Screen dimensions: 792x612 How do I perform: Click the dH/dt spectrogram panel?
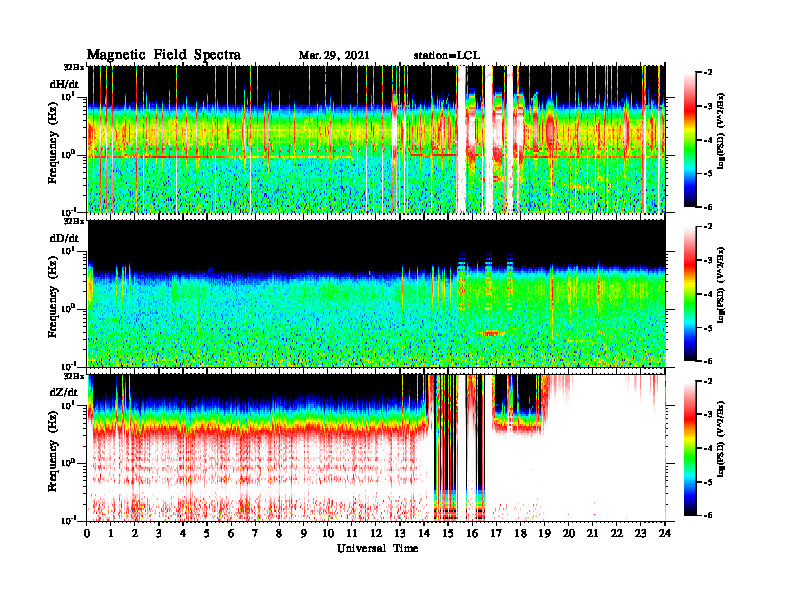pyautogui.click(x=376, y=139)
